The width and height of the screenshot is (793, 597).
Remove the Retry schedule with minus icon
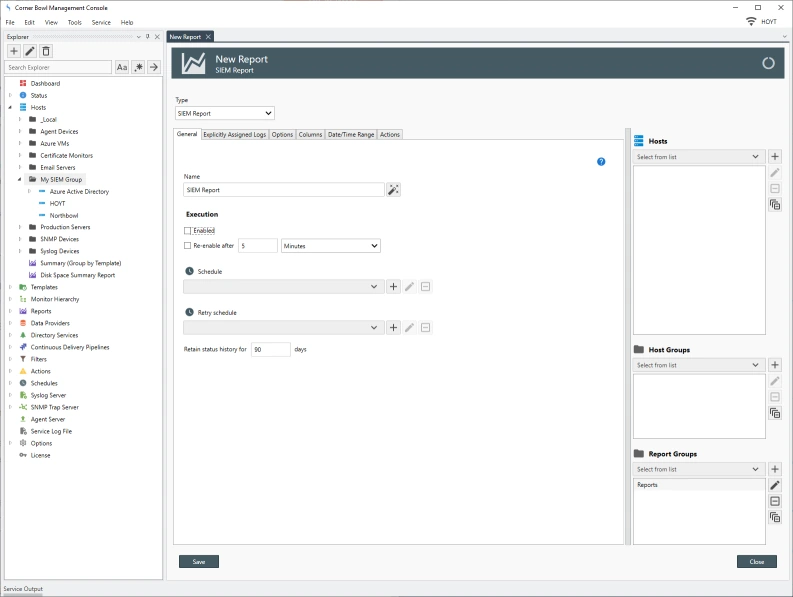[425, 327]
